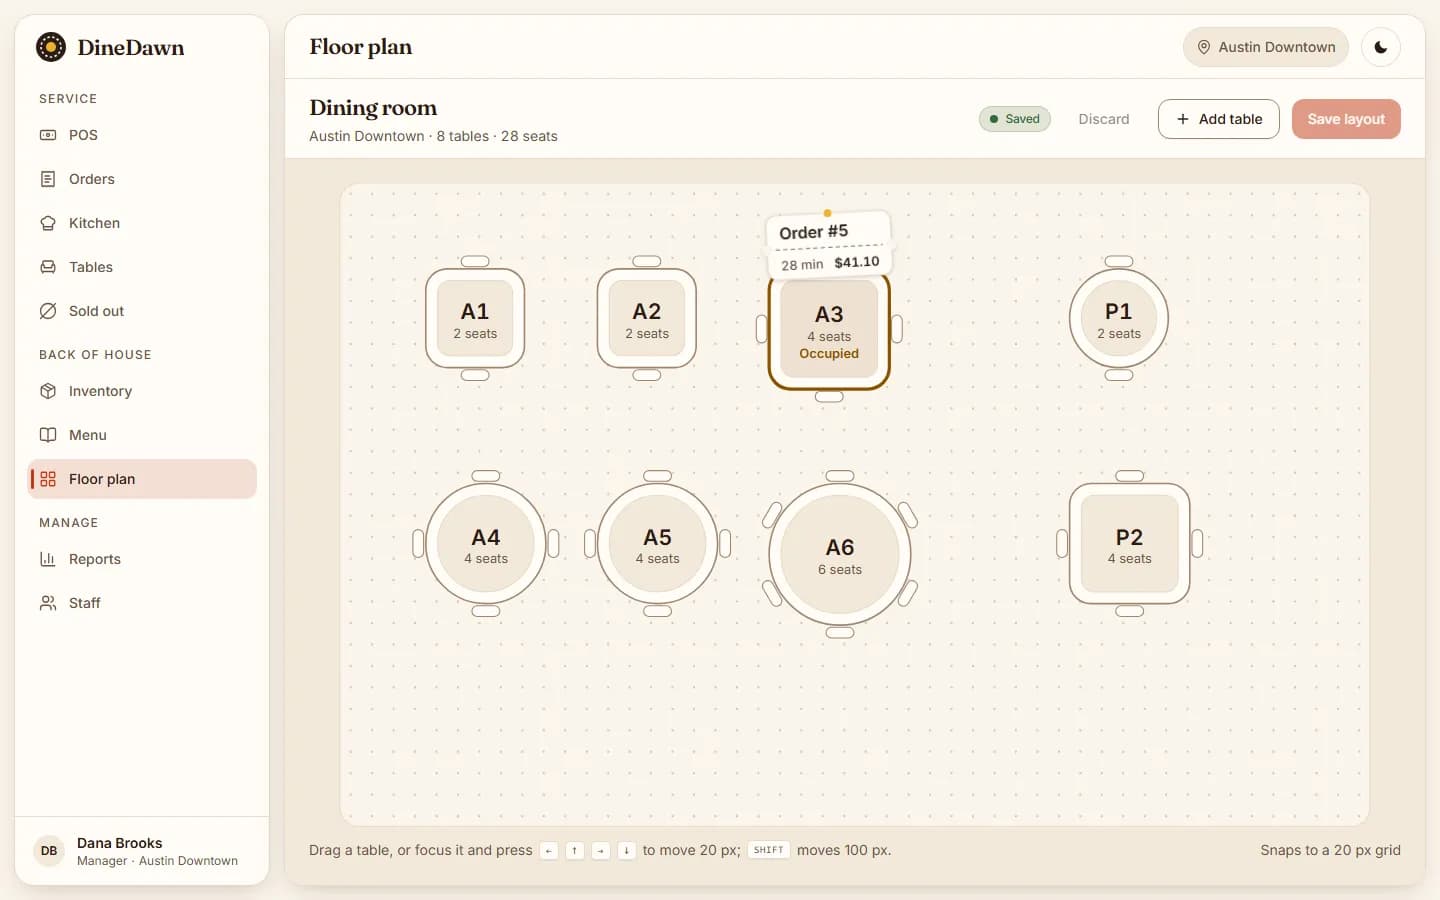
Task: Click the 'Dining room' heading
Action: pos(373,108)
